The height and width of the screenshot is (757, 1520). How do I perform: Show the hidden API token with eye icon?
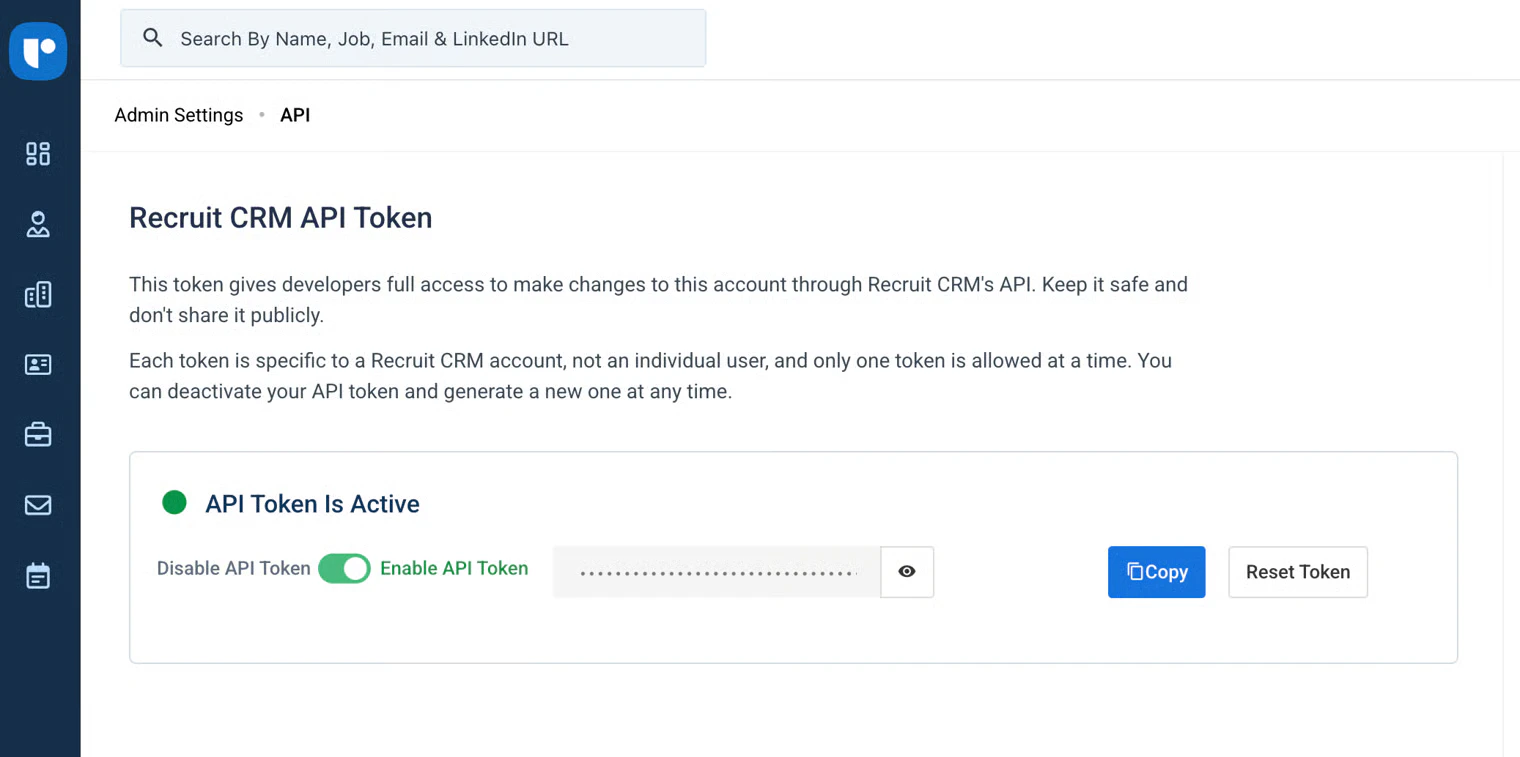point(907,572)
